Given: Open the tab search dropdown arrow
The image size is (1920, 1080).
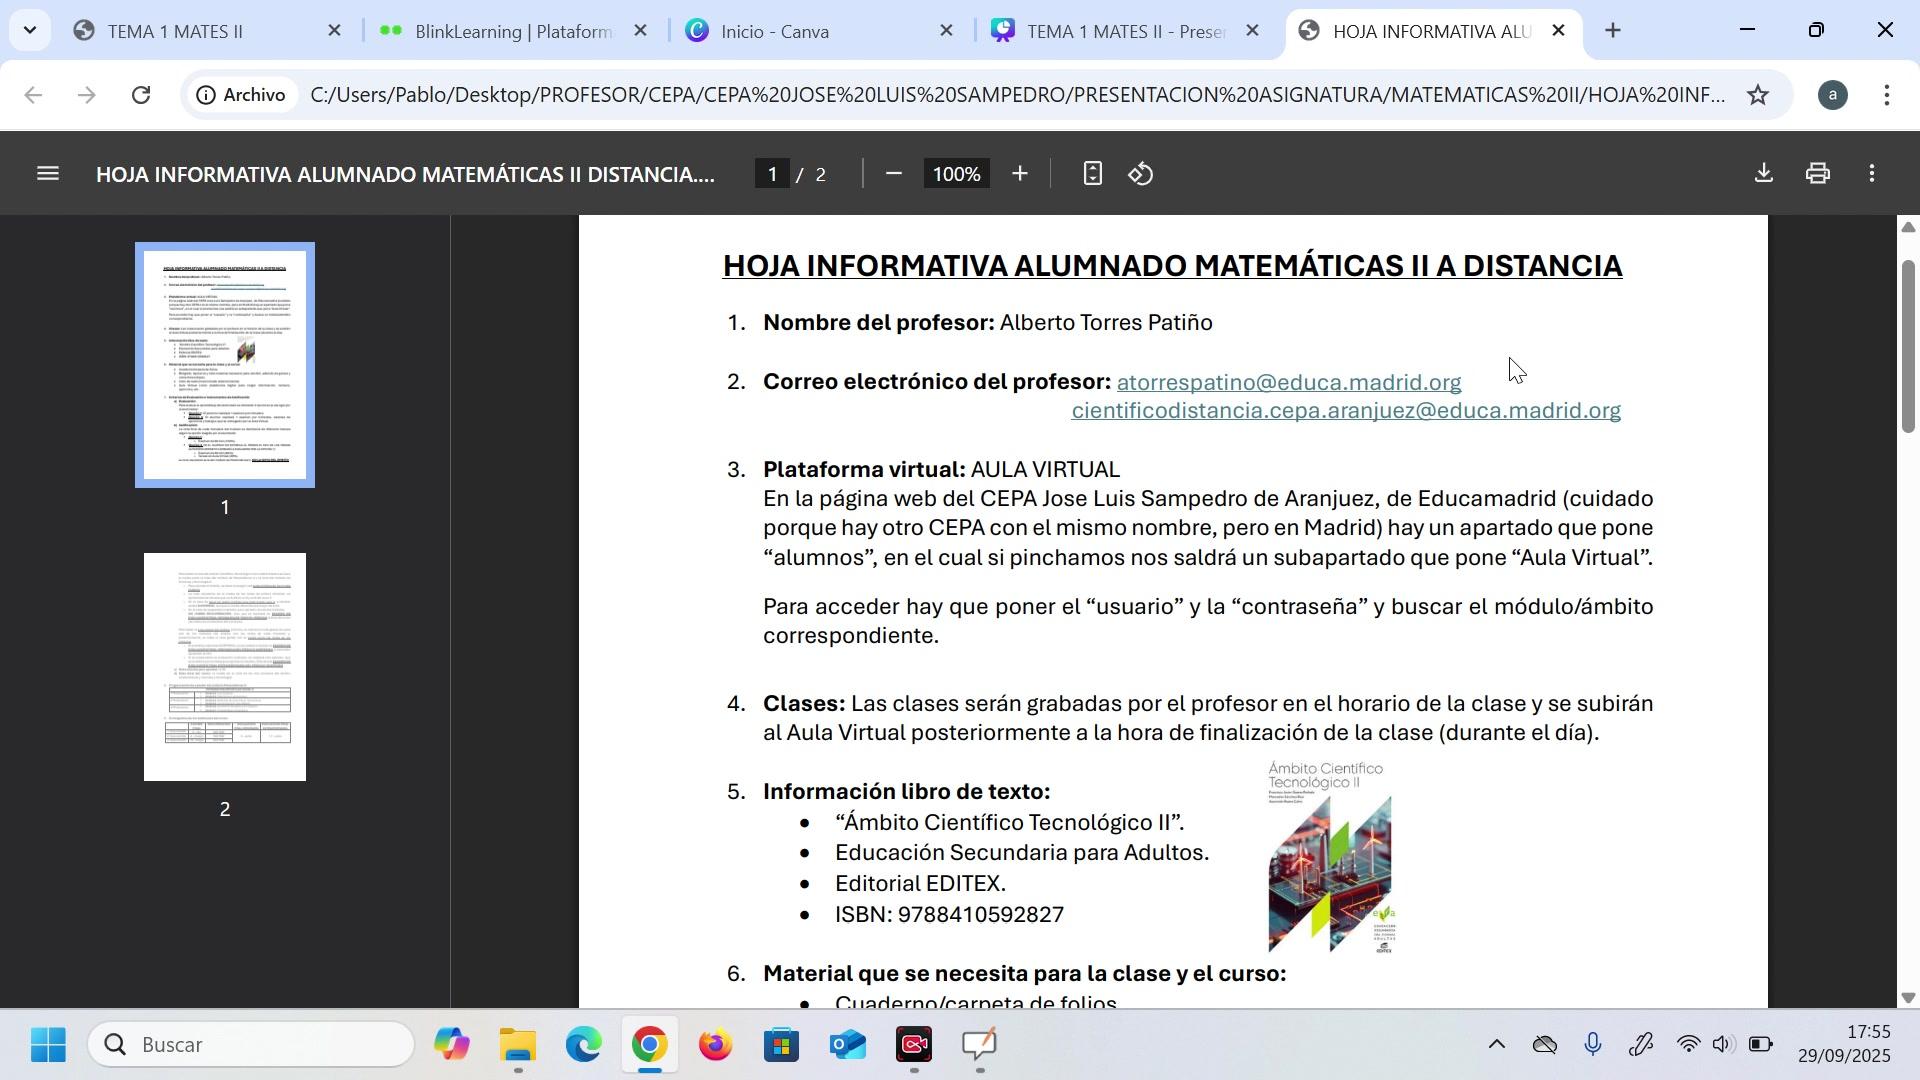Looking at the screenshot, I should (x=29, y=30).
